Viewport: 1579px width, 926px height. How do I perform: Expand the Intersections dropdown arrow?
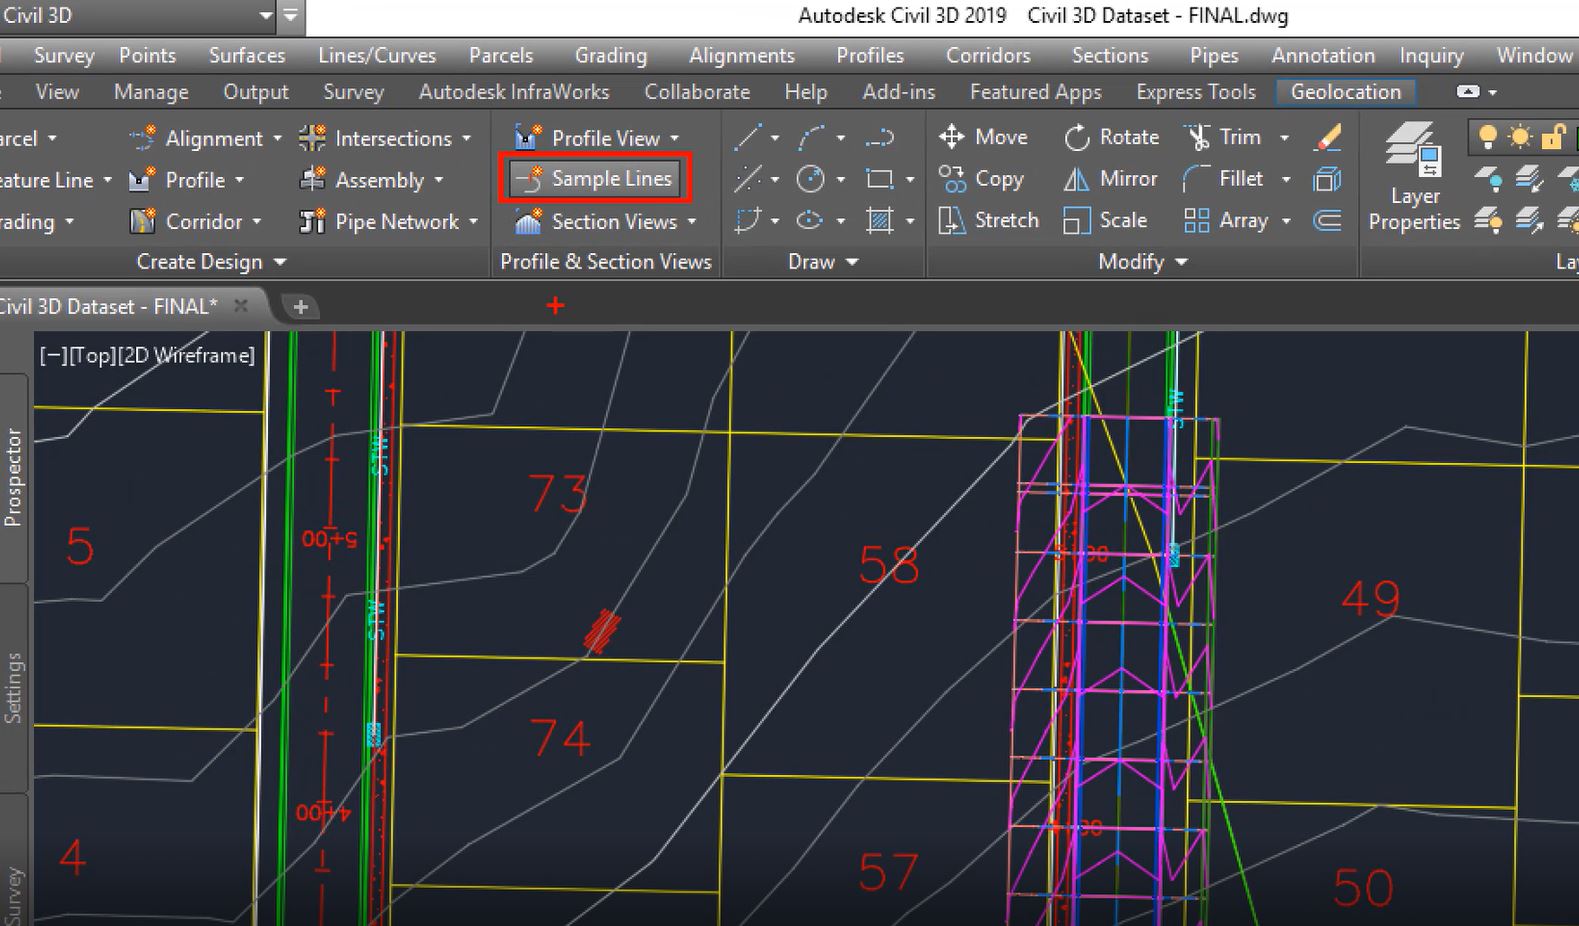[466, 139]
